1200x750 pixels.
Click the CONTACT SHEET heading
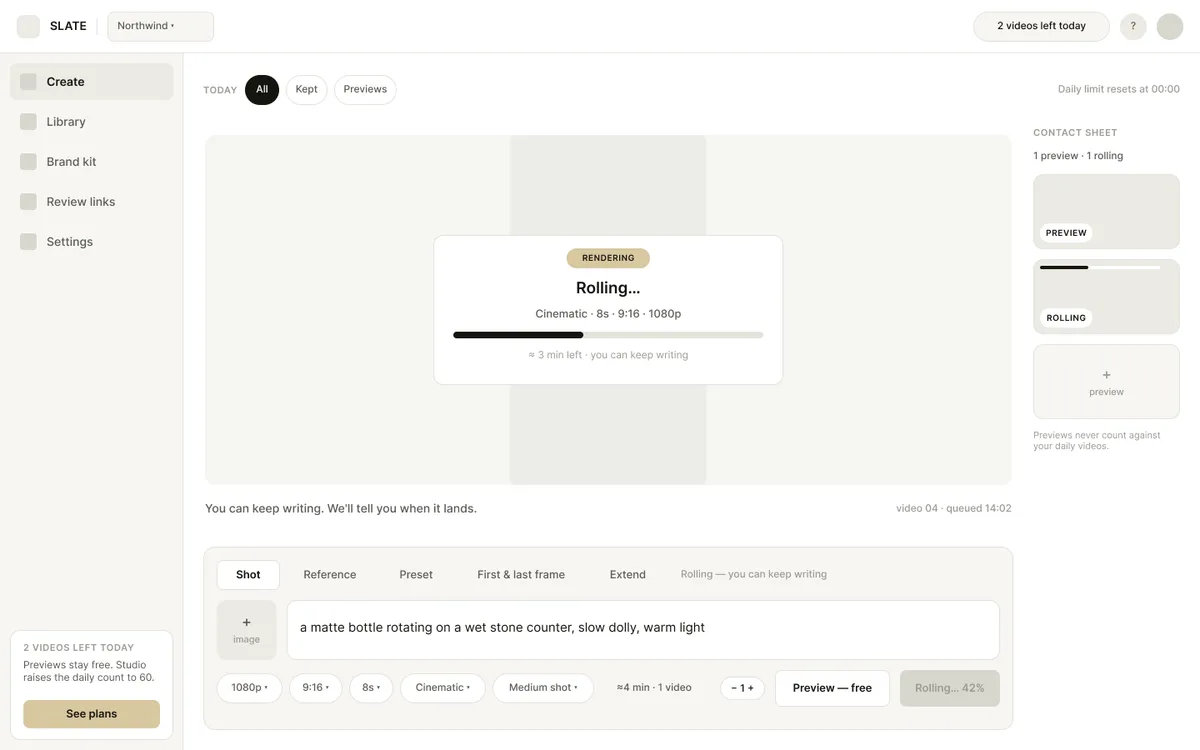(x=1075, y=133)
